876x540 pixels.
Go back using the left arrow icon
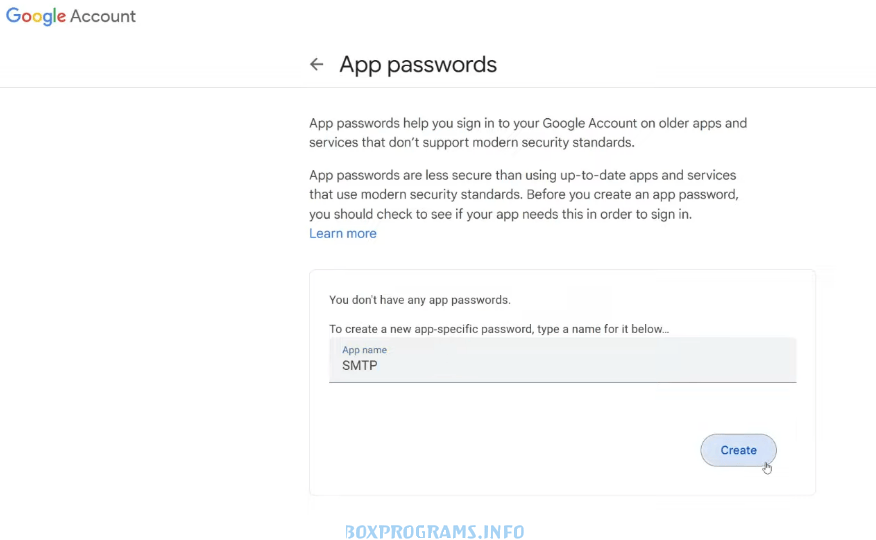(317, 65)
